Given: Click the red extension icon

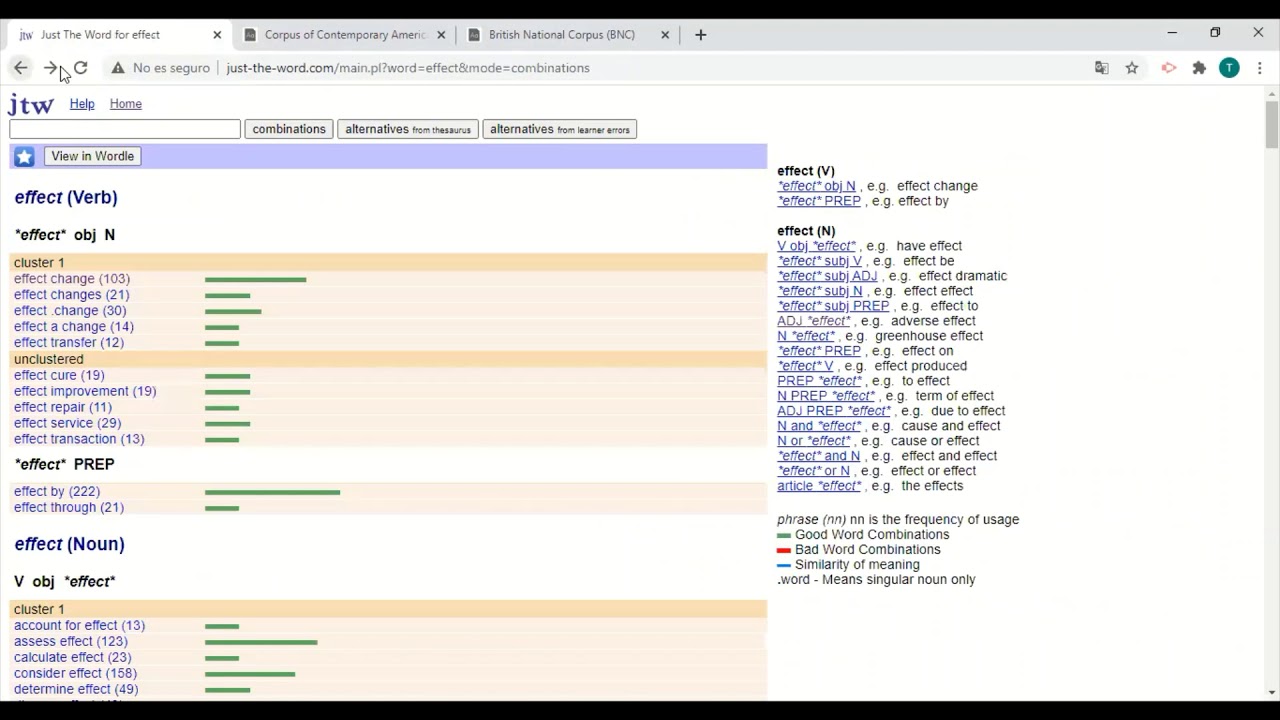Looking at the screenshot, I should pos(1168,68).
